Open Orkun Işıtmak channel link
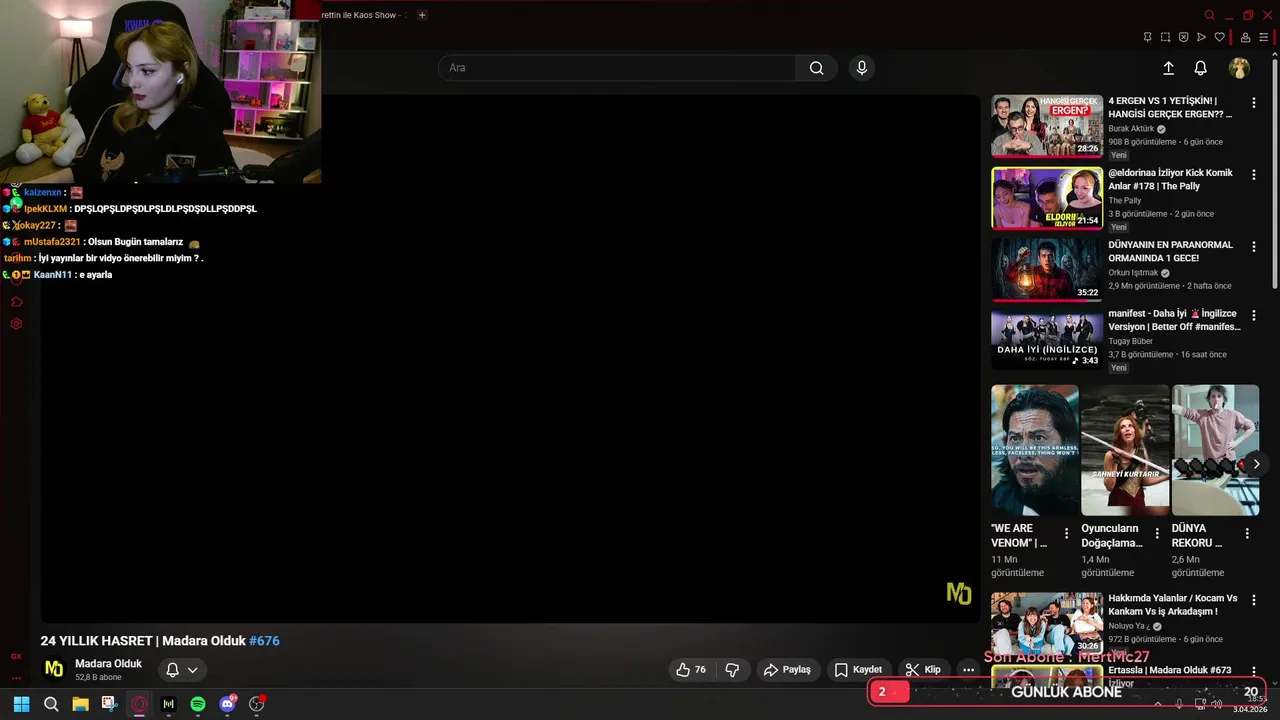This screenshot has width=1280, height=720. tap(1133, 273)
